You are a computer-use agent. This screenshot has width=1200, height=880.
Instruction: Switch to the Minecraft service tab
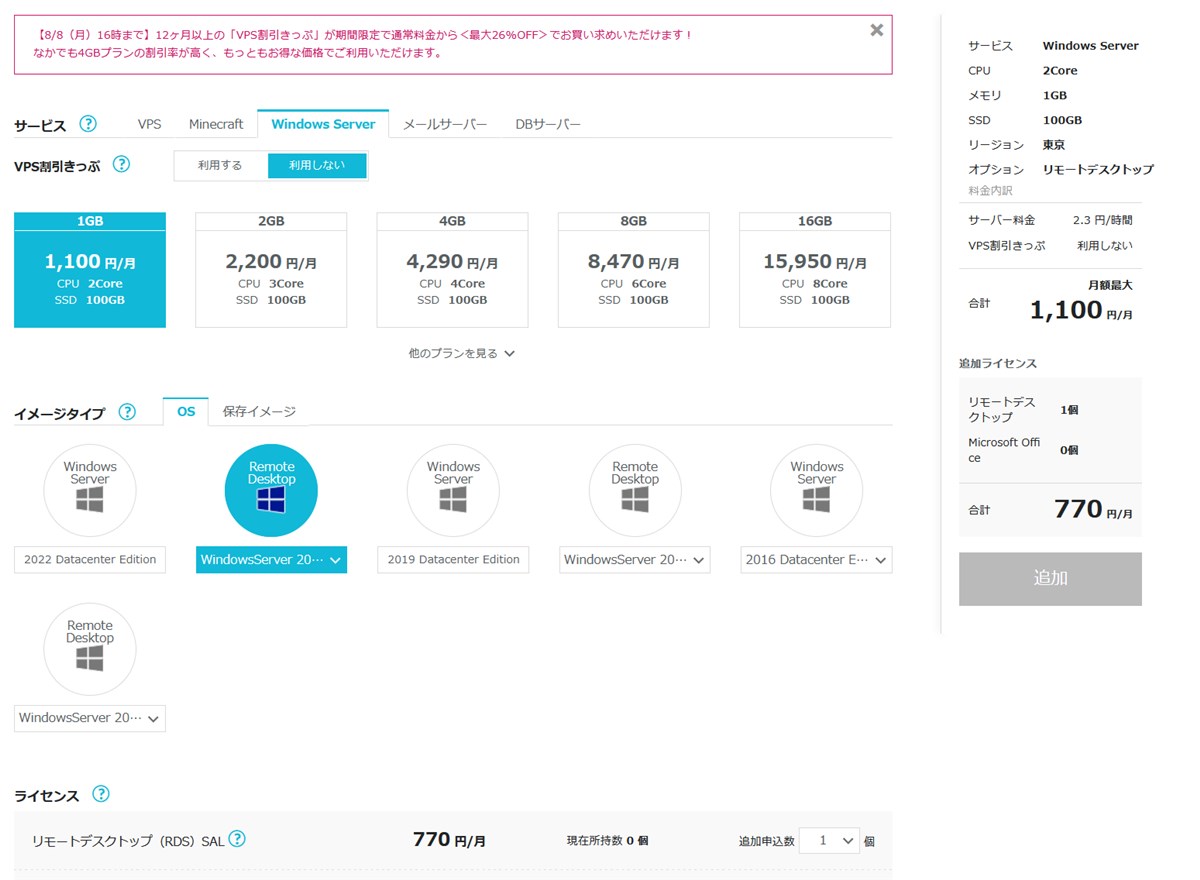(x=216, y=124)
